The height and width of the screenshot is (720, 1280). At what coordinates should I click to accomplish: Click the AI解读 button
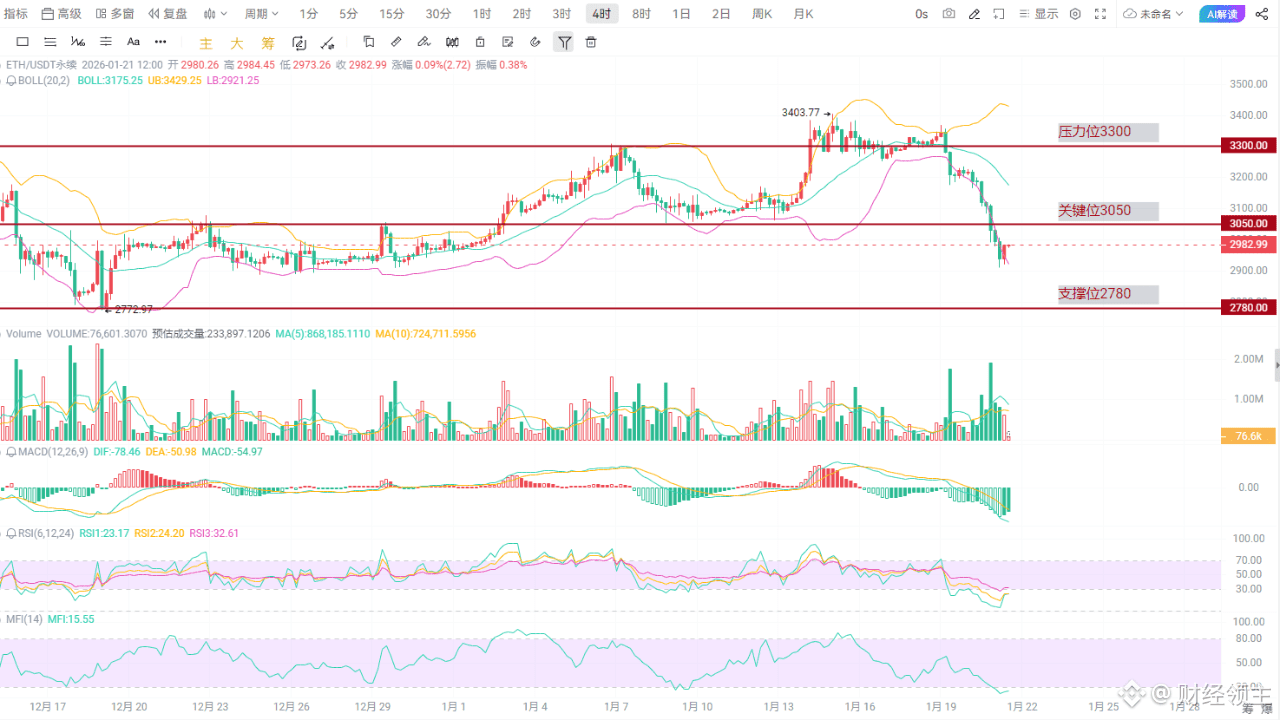point(1221,14)
